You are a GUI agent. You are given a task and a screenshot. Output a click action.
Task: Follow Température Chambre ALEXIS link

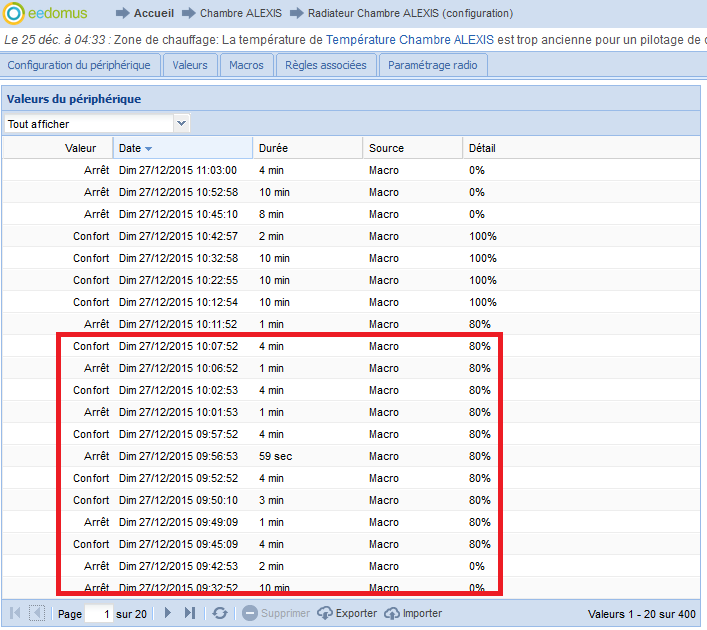point(410,40)
